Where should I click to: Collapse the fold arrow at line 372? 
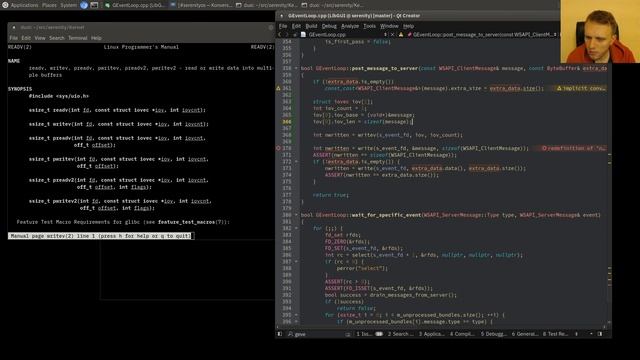296,162
